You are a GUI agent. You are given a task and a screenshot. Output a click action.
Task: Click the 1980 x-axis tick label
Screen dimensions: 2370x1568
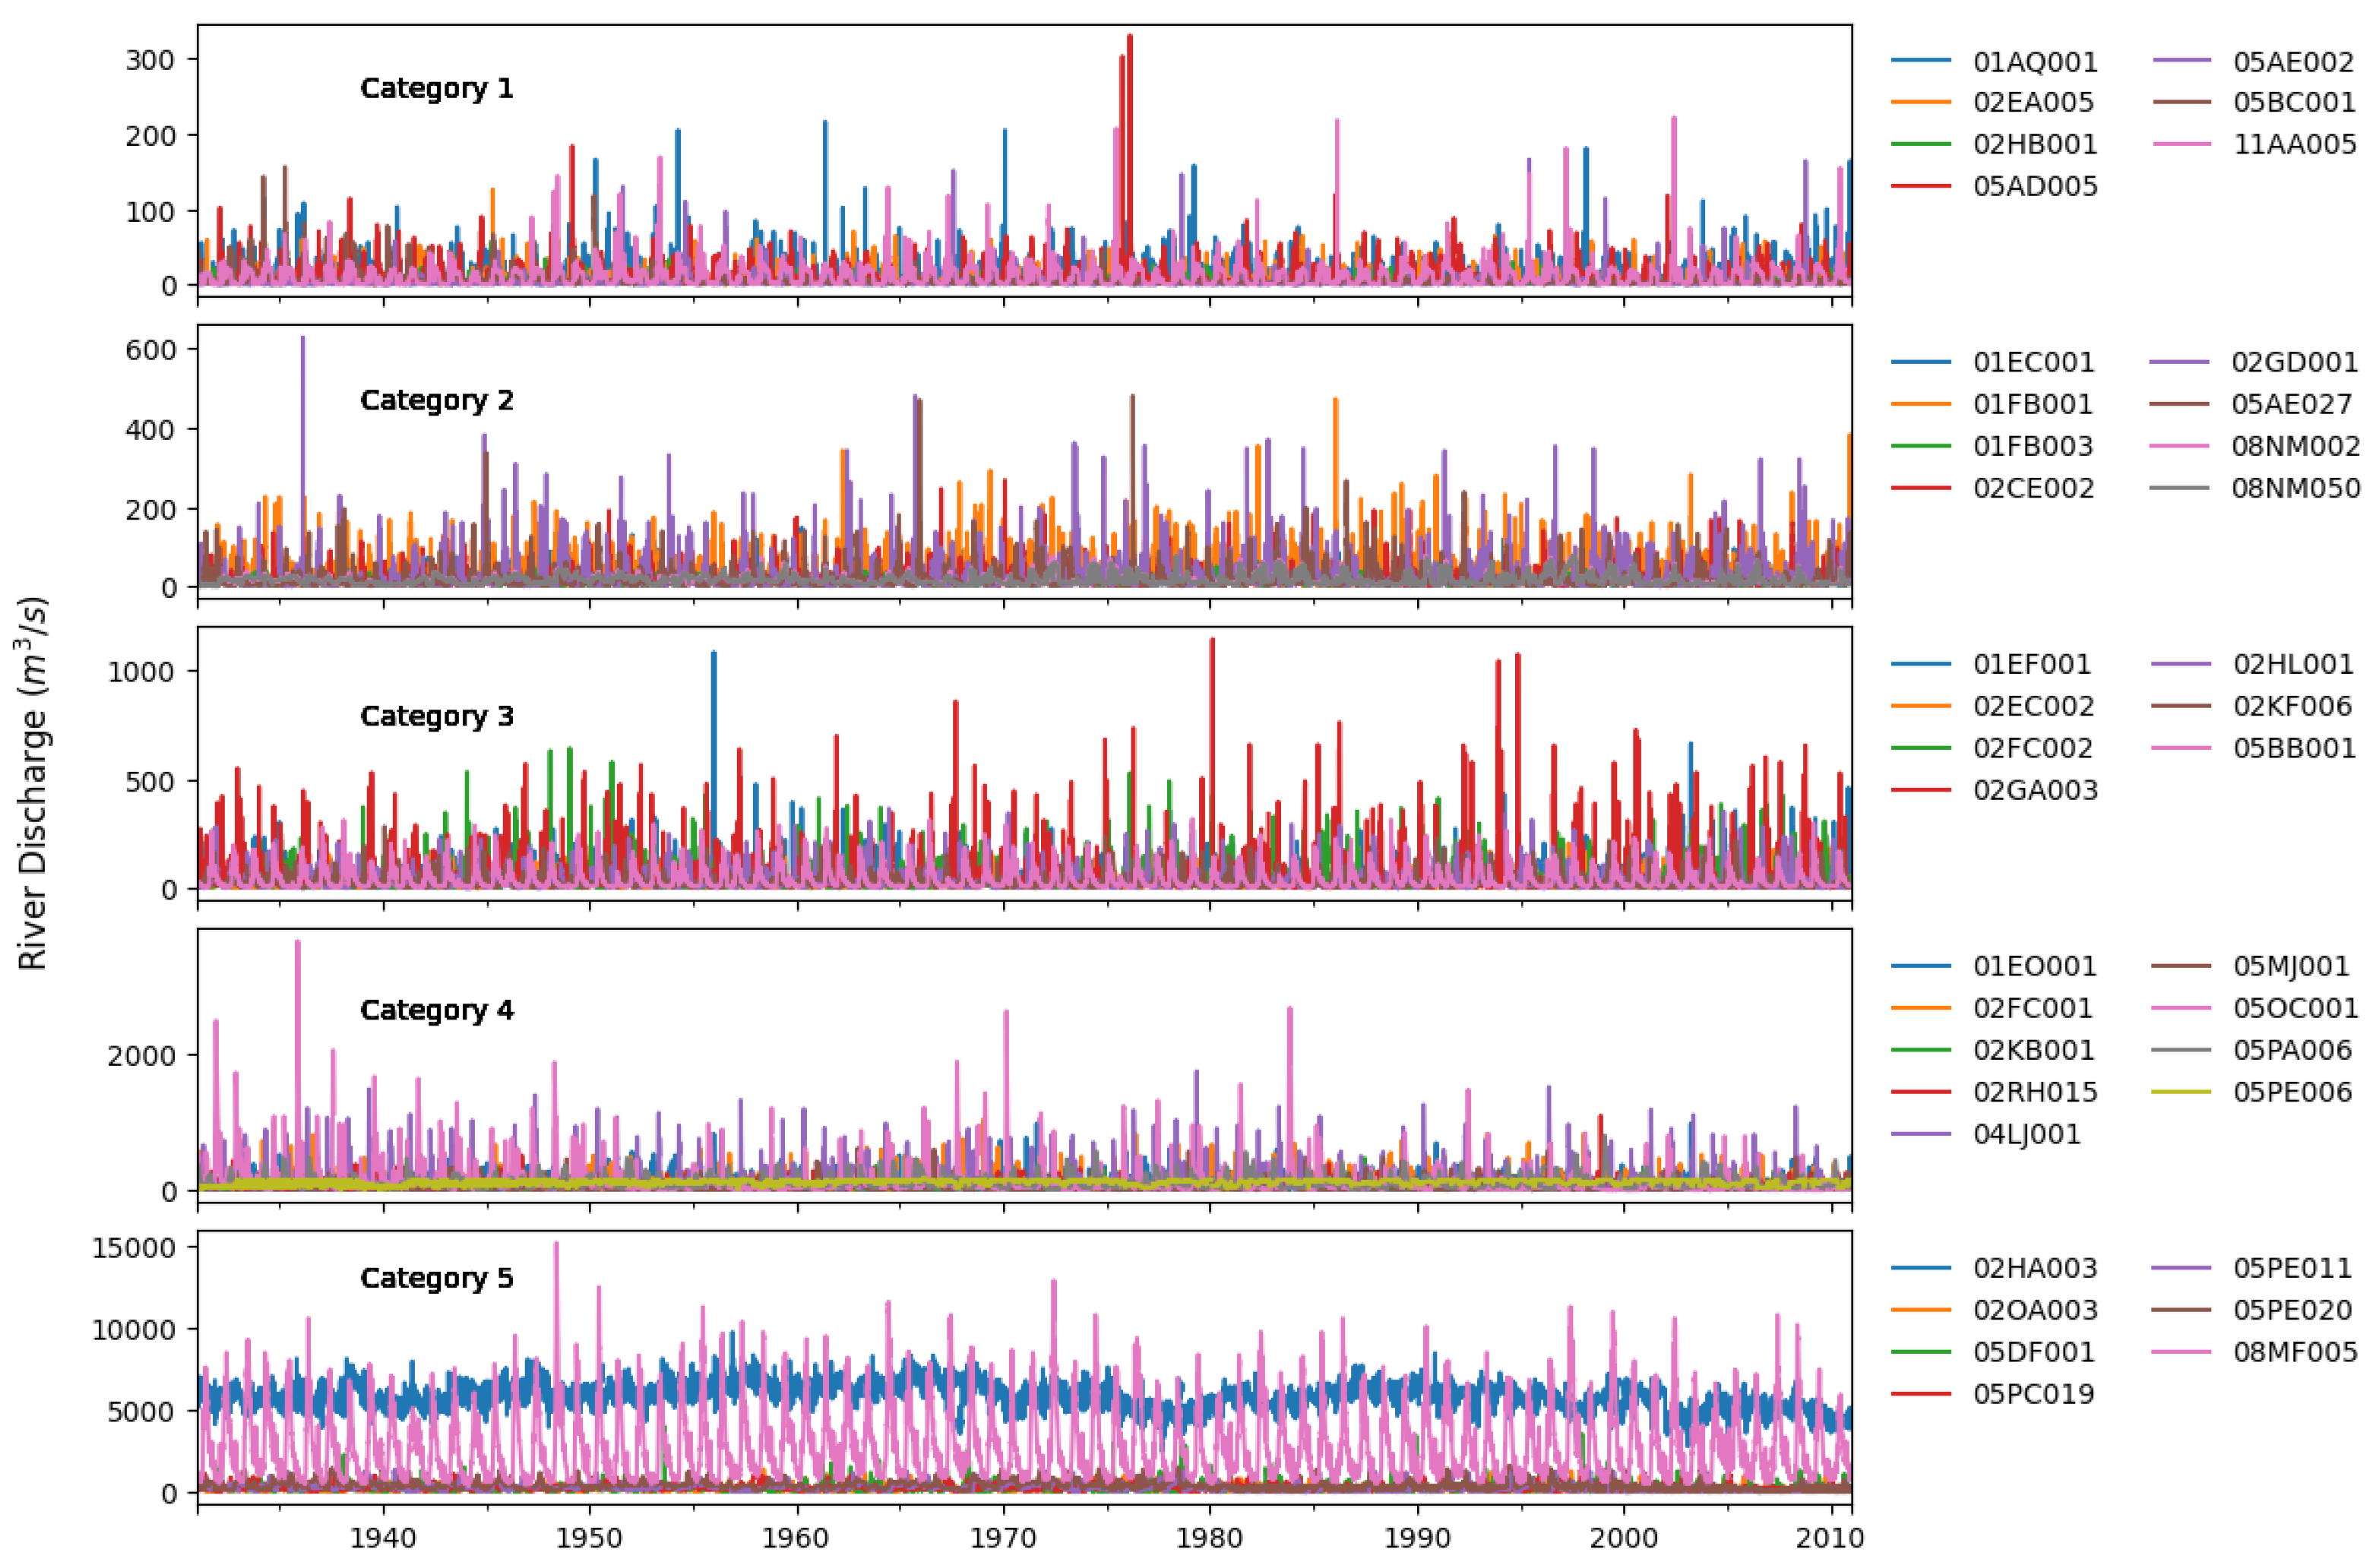[1210, 1537]
